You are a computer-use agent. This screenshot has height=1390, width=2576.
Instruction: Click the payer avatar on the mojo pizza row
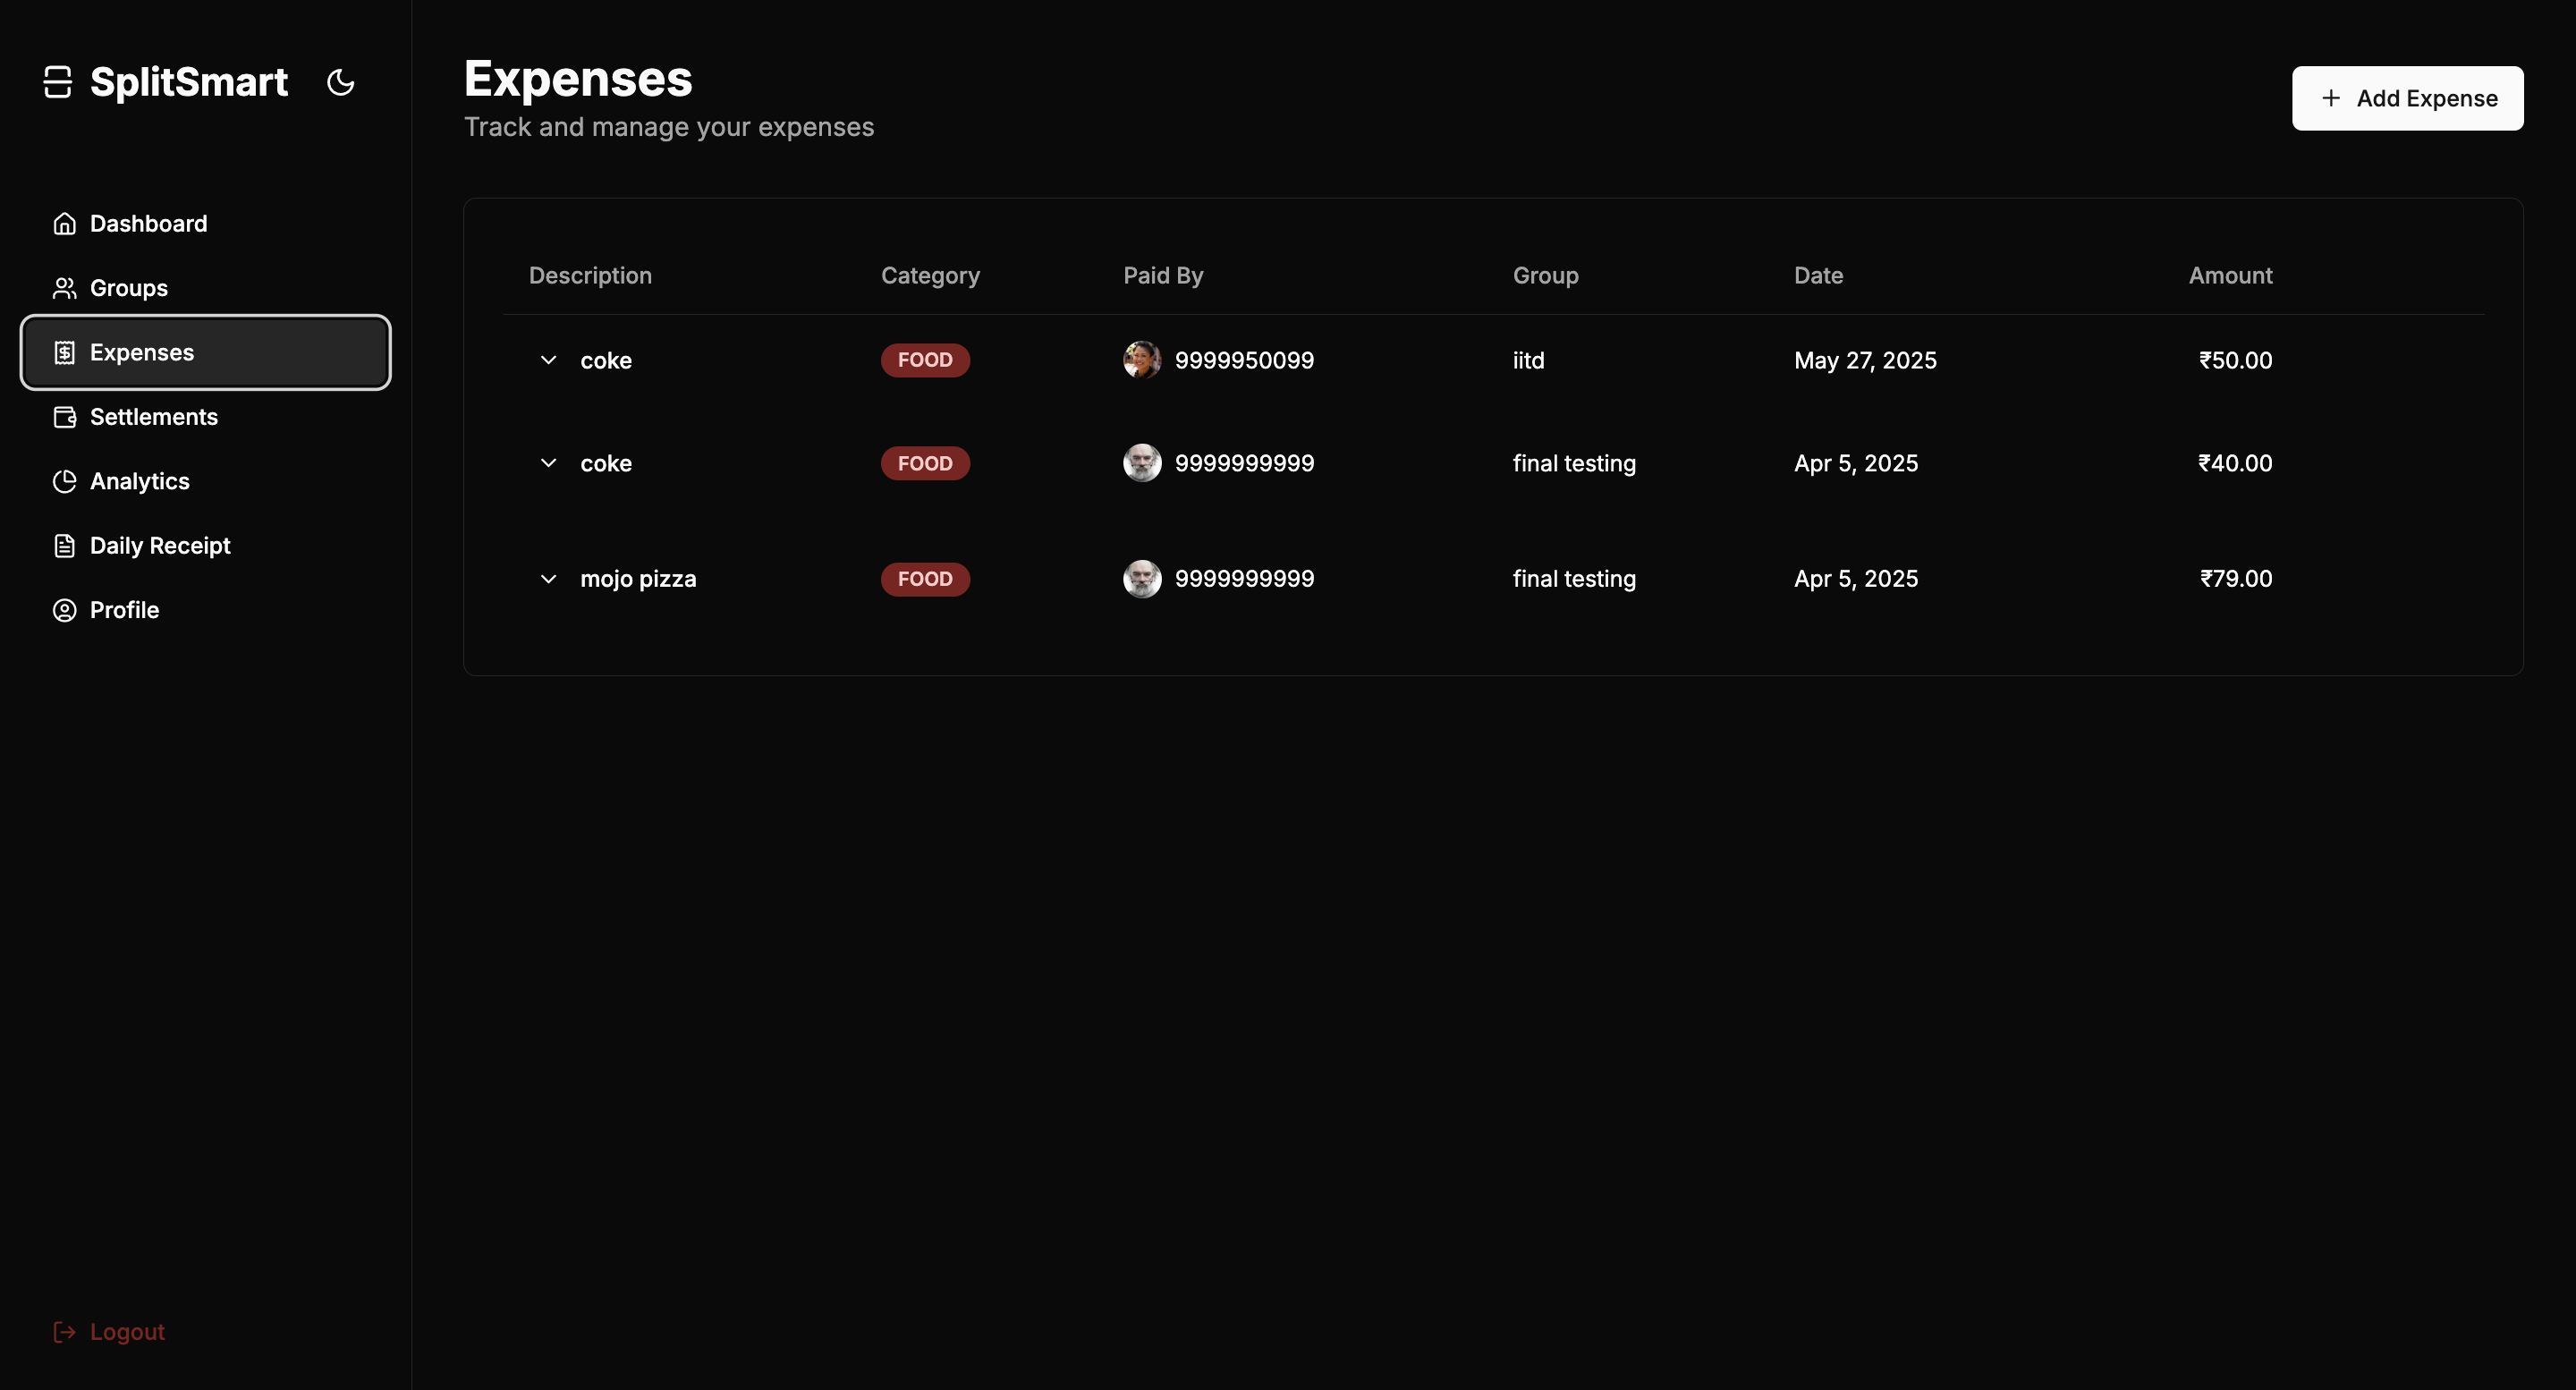pyautogui.click(x=1140, y=579)
